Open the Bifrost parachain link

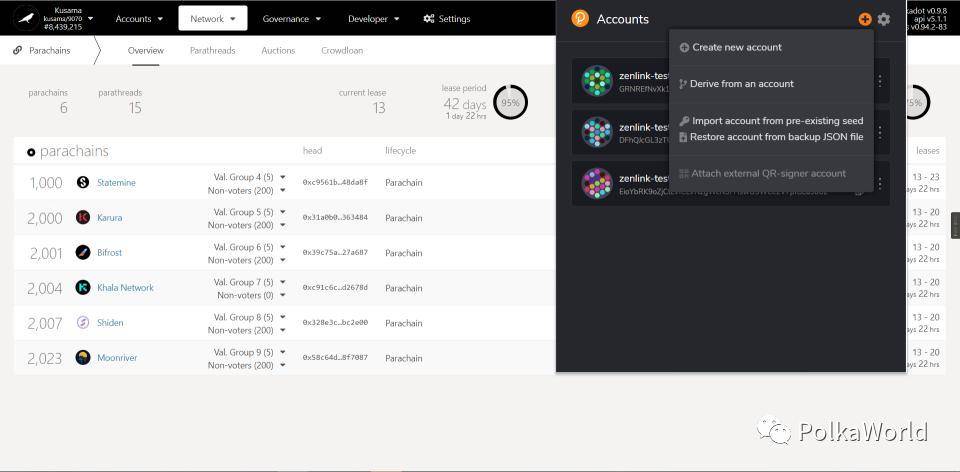pyautogui.click(x=110, y=253)
